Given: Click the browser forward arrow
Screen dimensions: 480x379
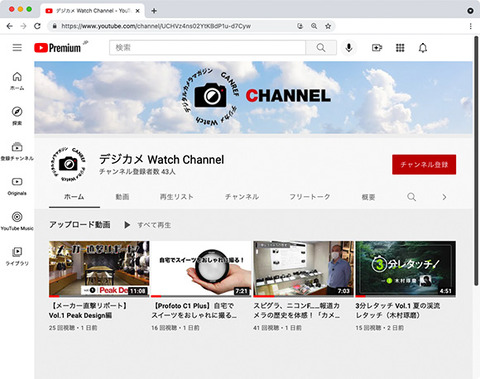Looking at the screenshot, I should point(23,26).
